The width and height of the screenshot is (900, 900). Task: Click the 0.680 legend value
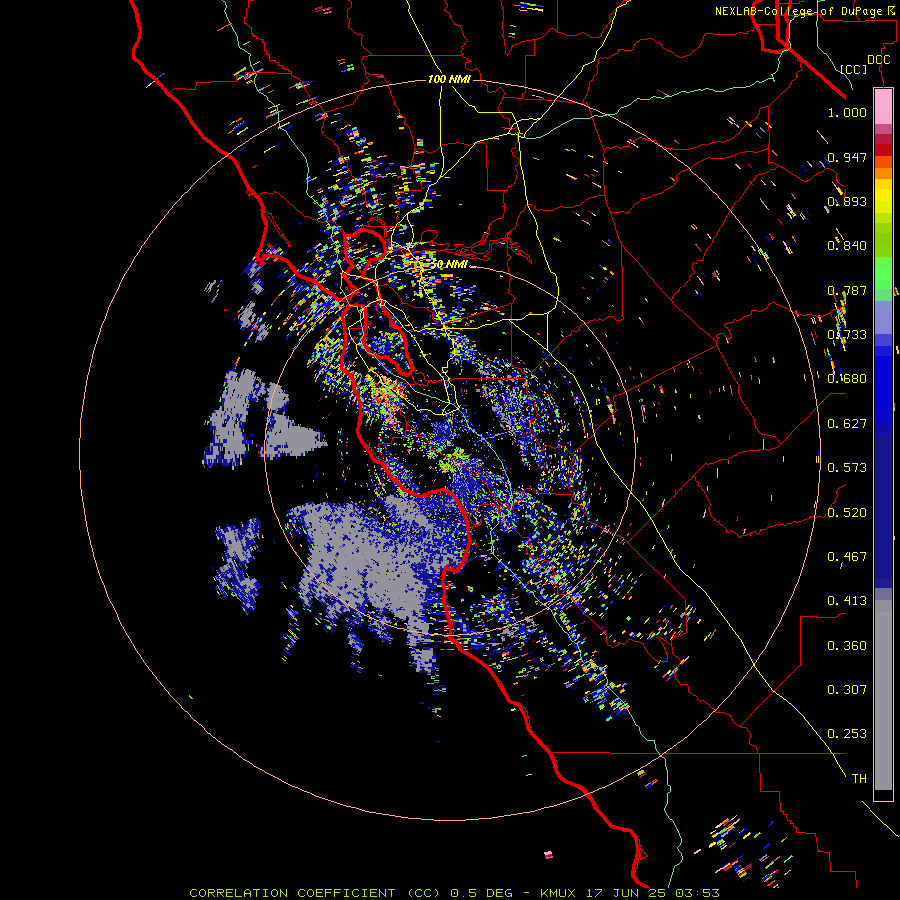pyautogui.click(x=847, y=379)
